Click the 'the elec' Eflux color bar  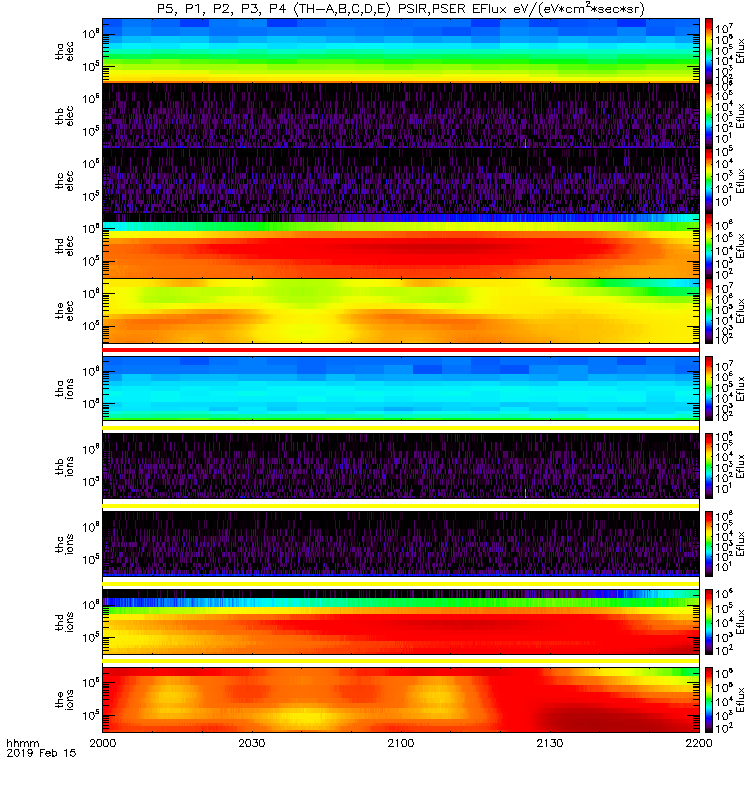(709, 311)
